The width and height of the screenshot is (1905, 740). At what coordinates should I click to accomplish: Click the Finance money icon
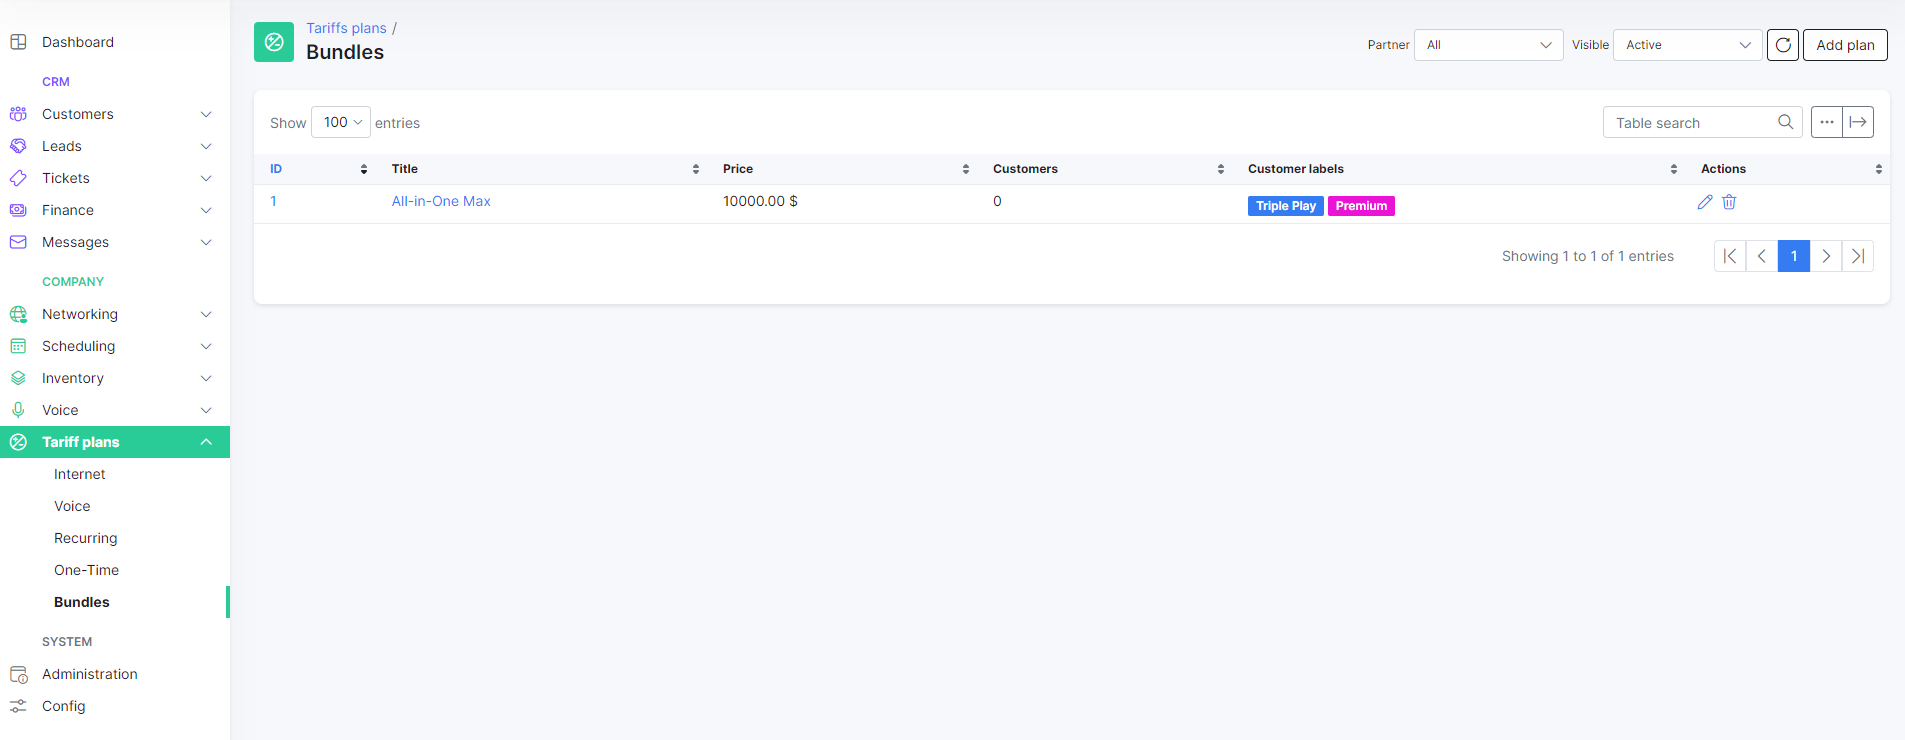coord(18,210)
